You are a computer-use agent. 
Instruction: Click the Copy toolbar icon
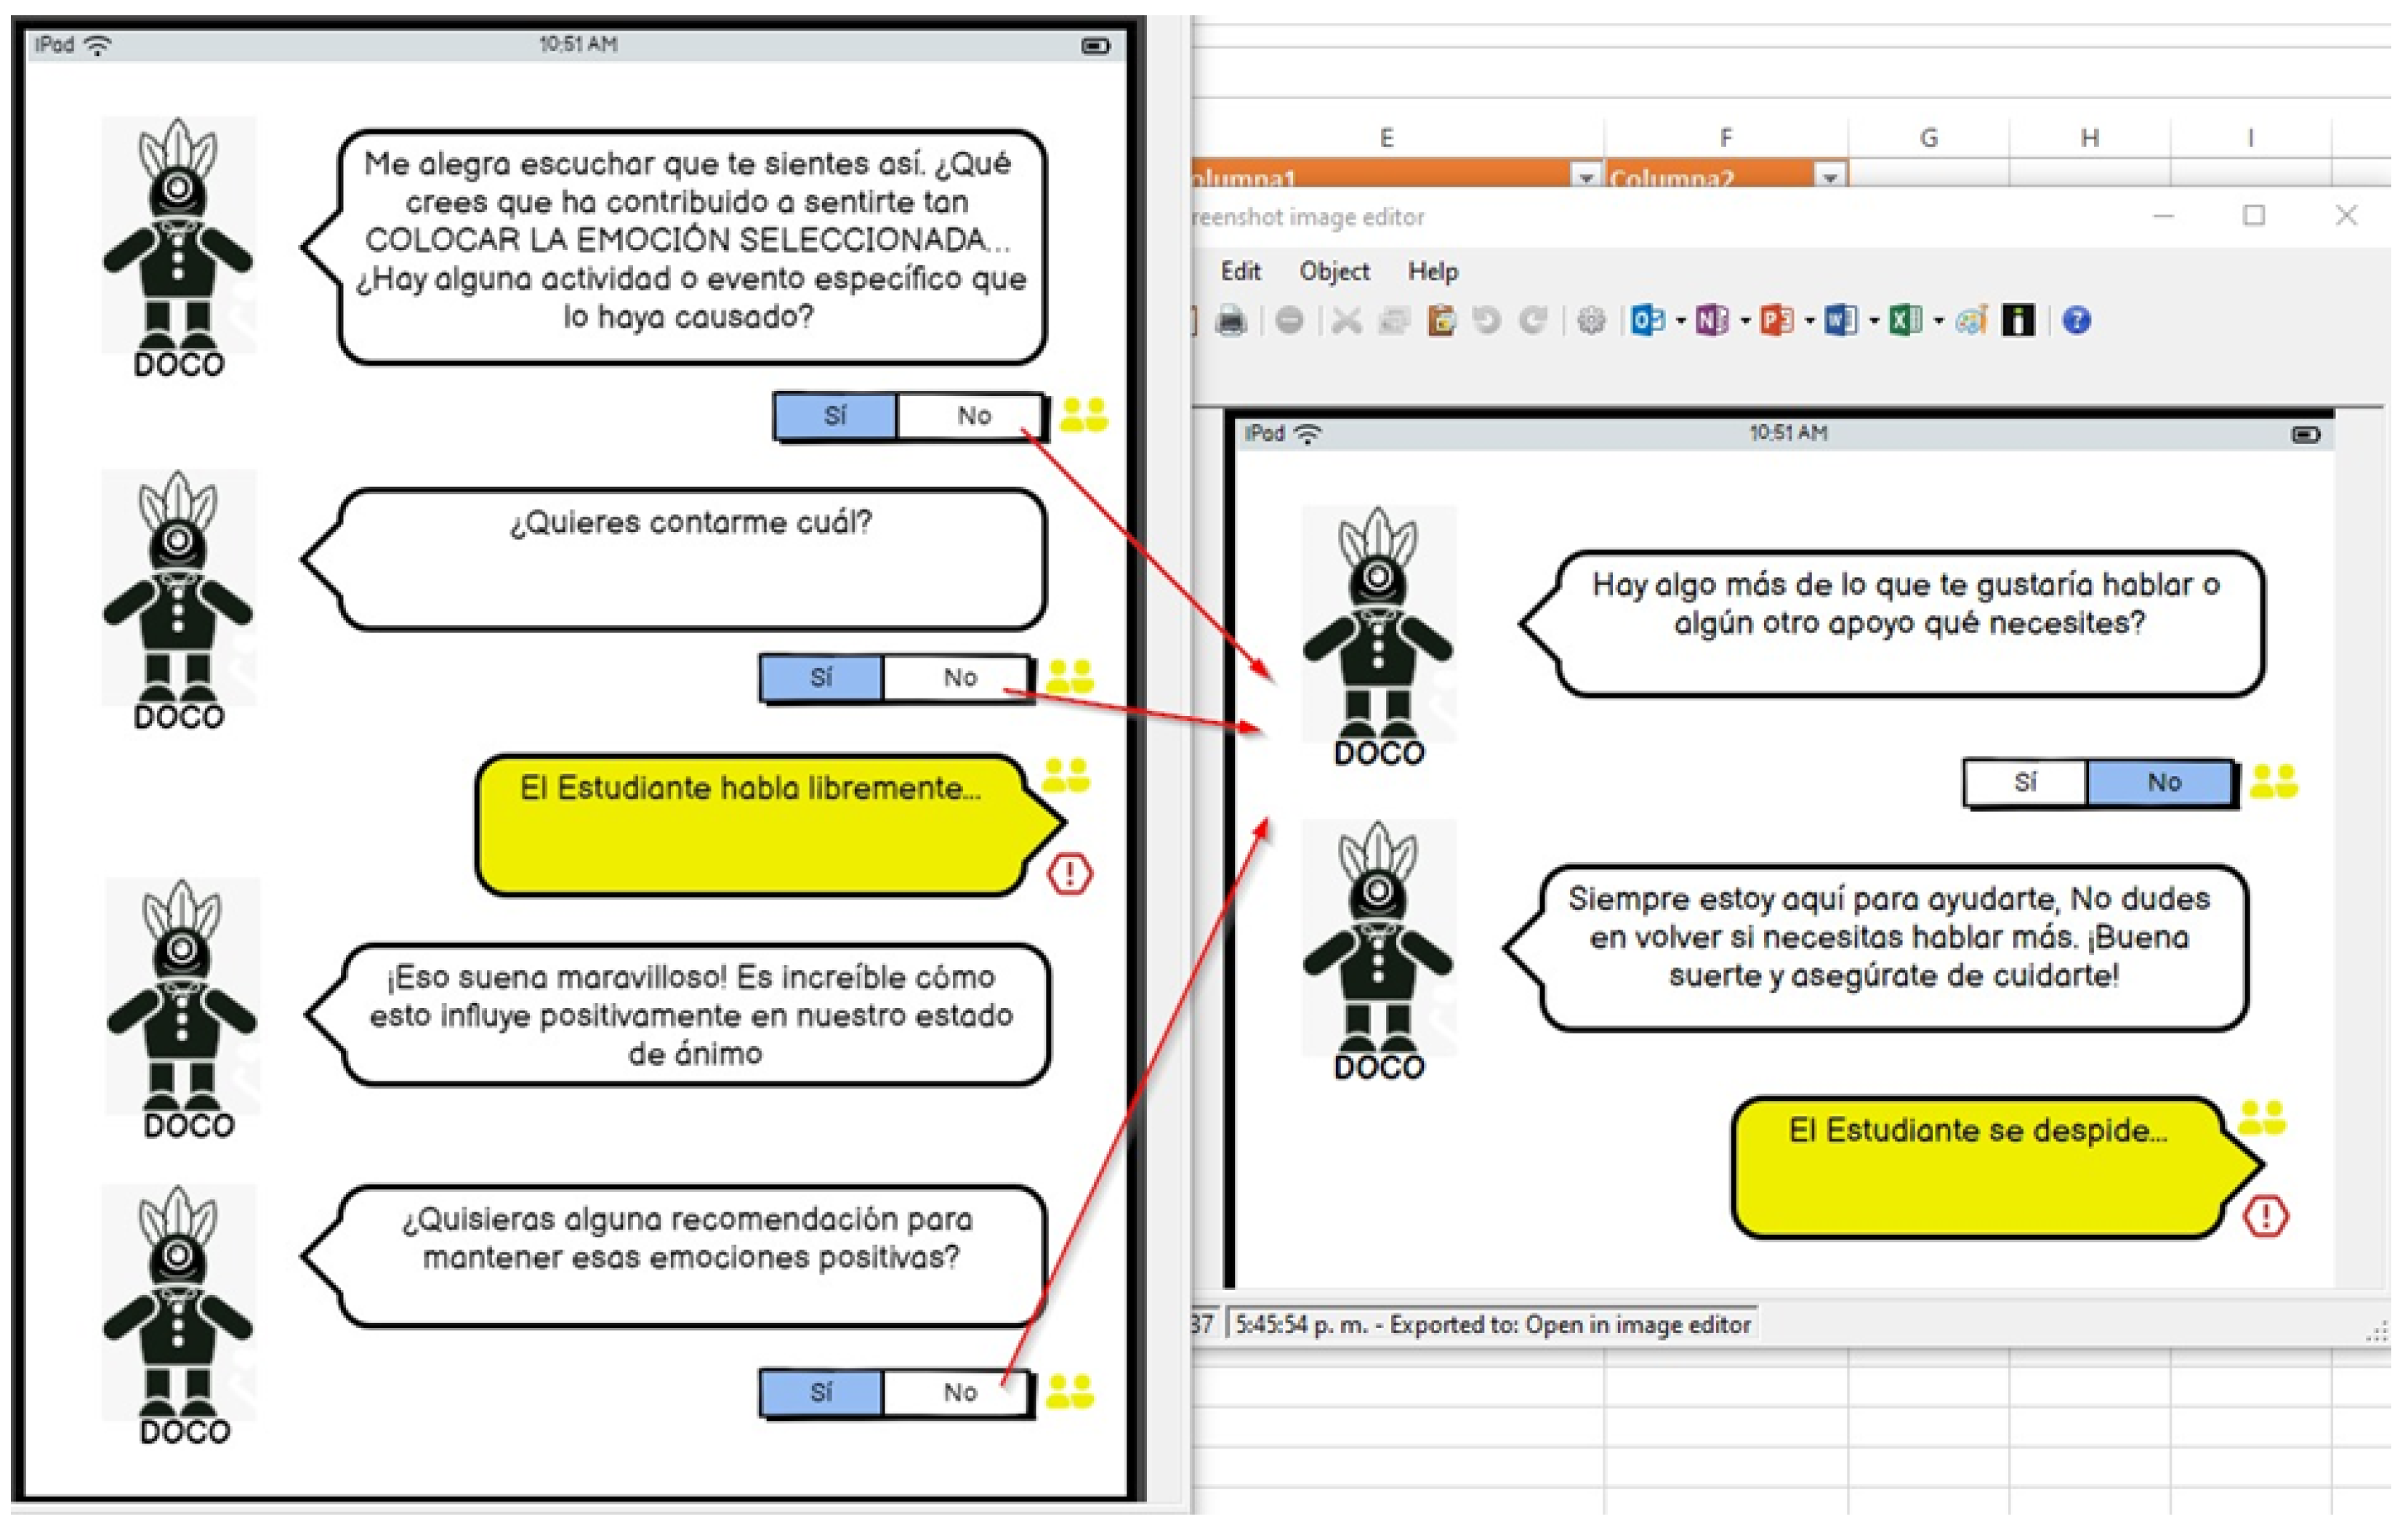pyautogui.click(x=1393, y=321)
